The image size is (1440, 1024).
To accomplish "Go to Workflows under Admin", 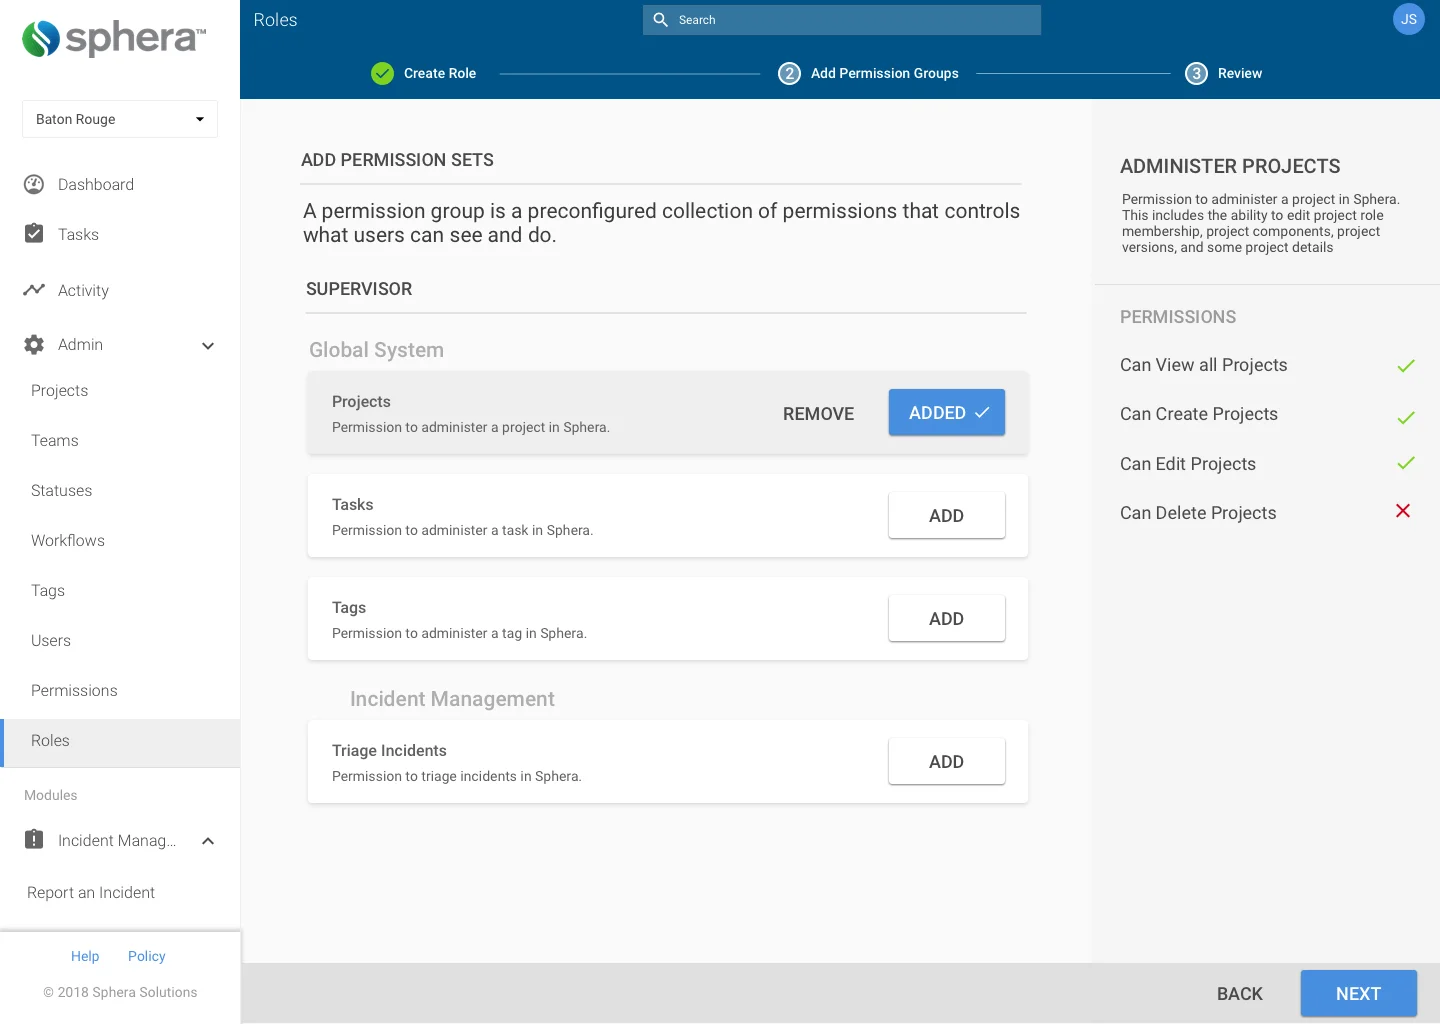I will coord(67,540).
